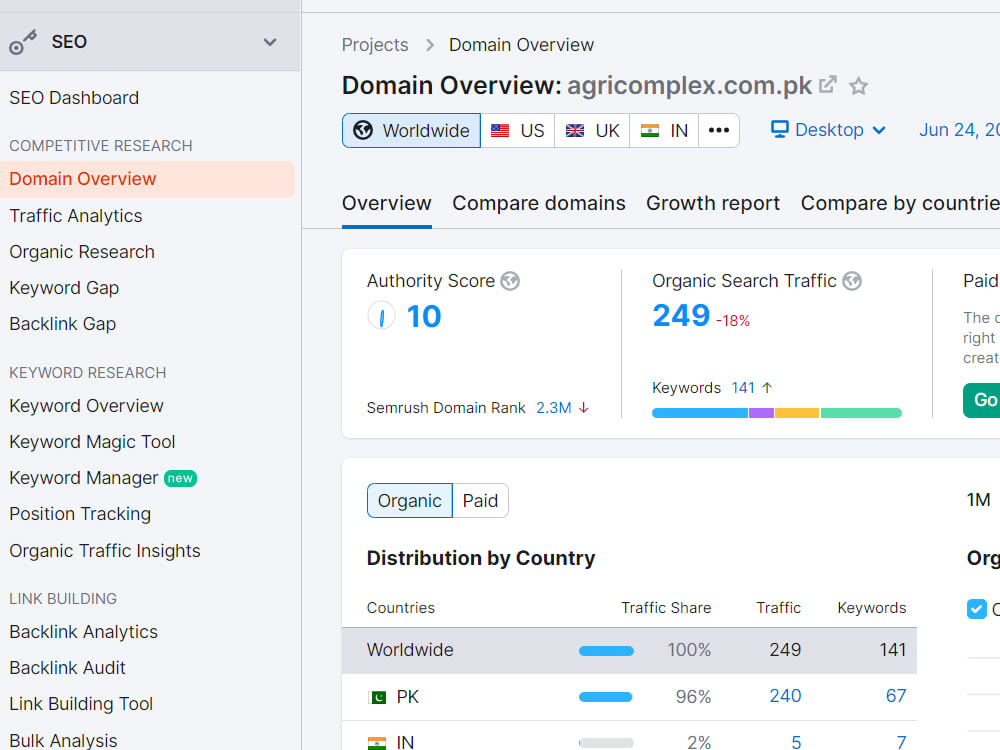
Task: Uncheck the blue chart checkbox
Action: (976, 609)
